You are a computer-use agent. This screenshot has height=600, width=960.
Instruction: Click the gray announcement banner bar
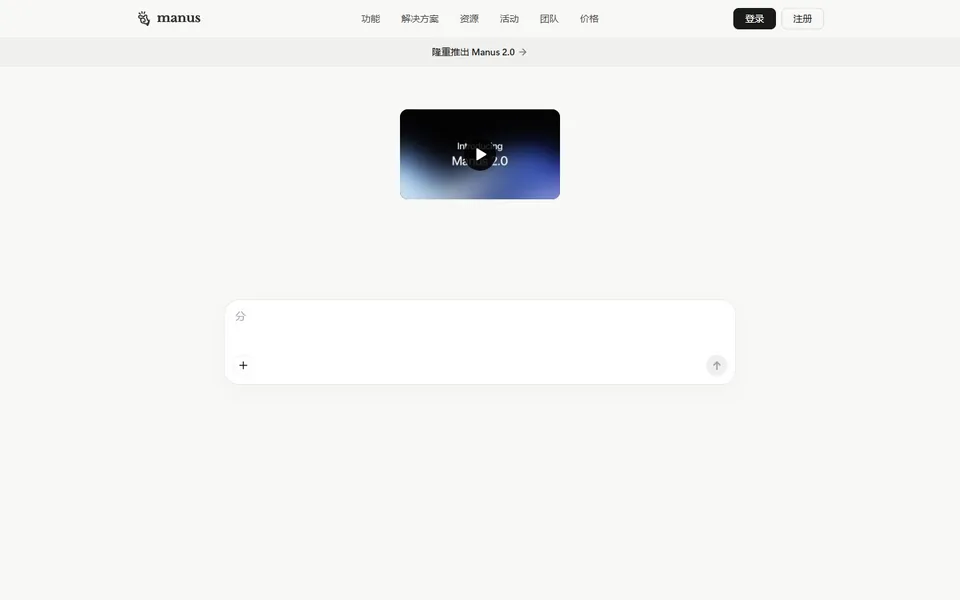point(480,52)
